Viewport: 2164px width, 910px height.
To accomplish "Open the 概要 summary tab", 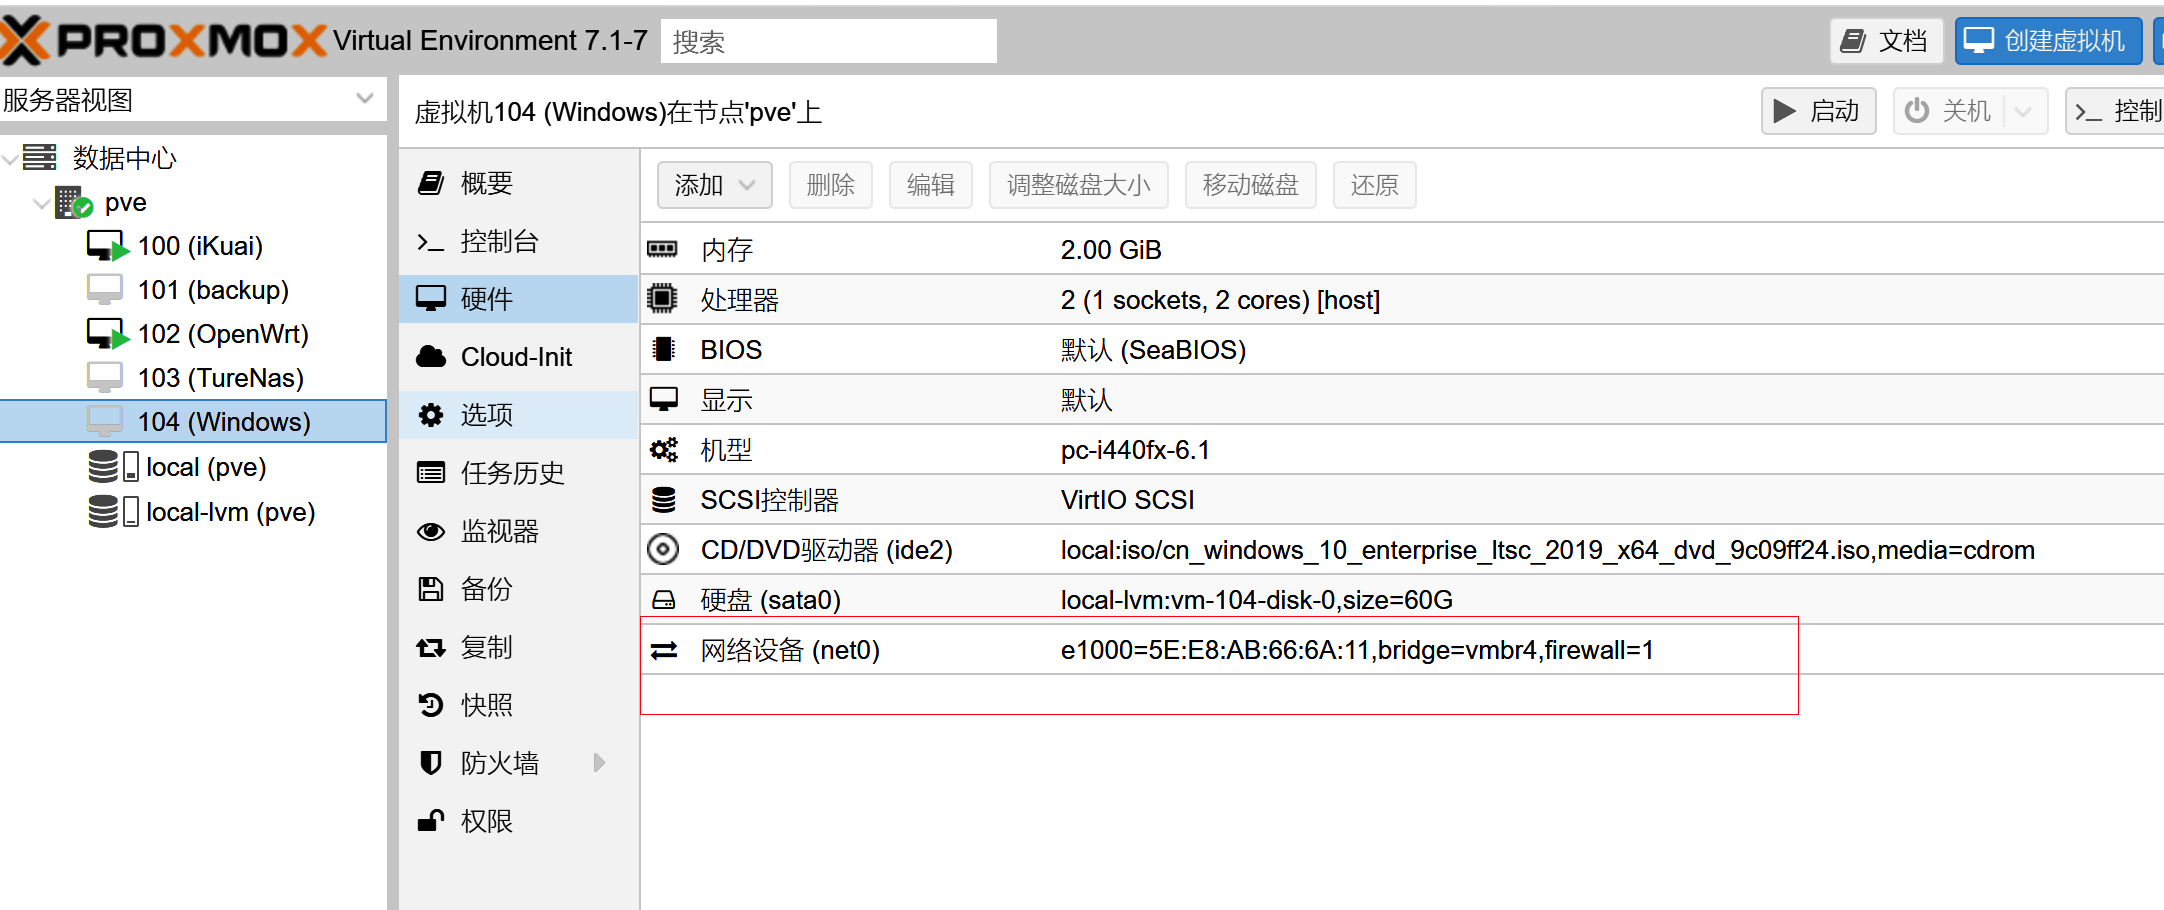I will (x=518, y=183).
